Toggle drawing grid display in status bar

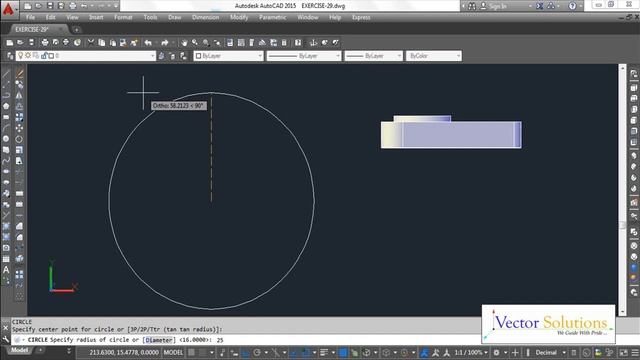point(191,352)
